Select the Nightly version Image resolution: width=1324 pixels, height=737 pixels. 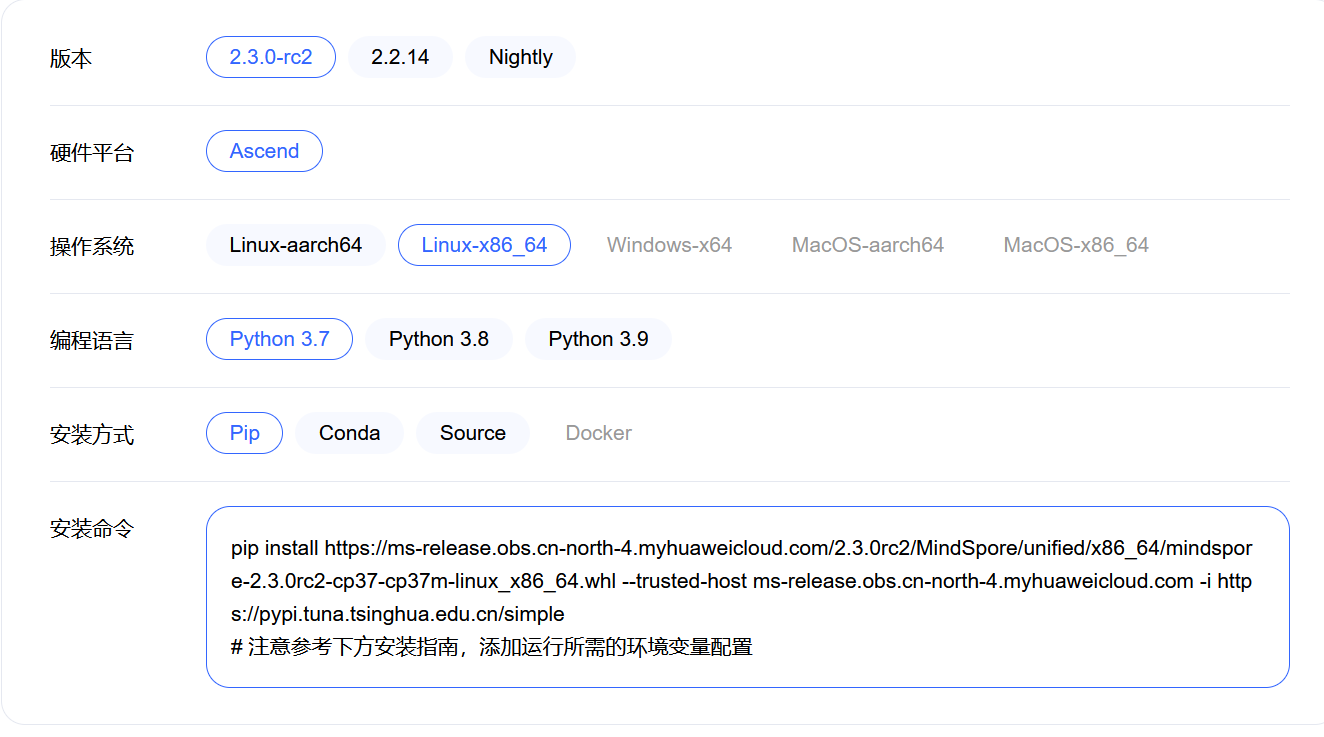[519, 57]
